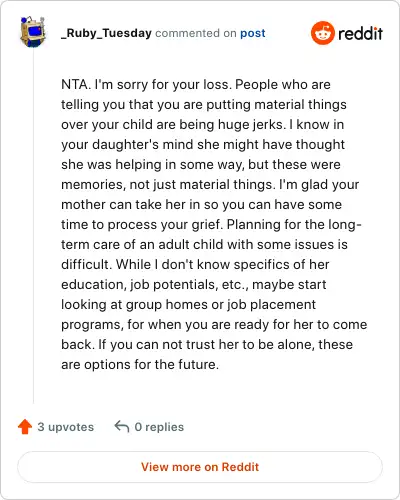Click the line "are options for the future."

[x=140, y=364]
